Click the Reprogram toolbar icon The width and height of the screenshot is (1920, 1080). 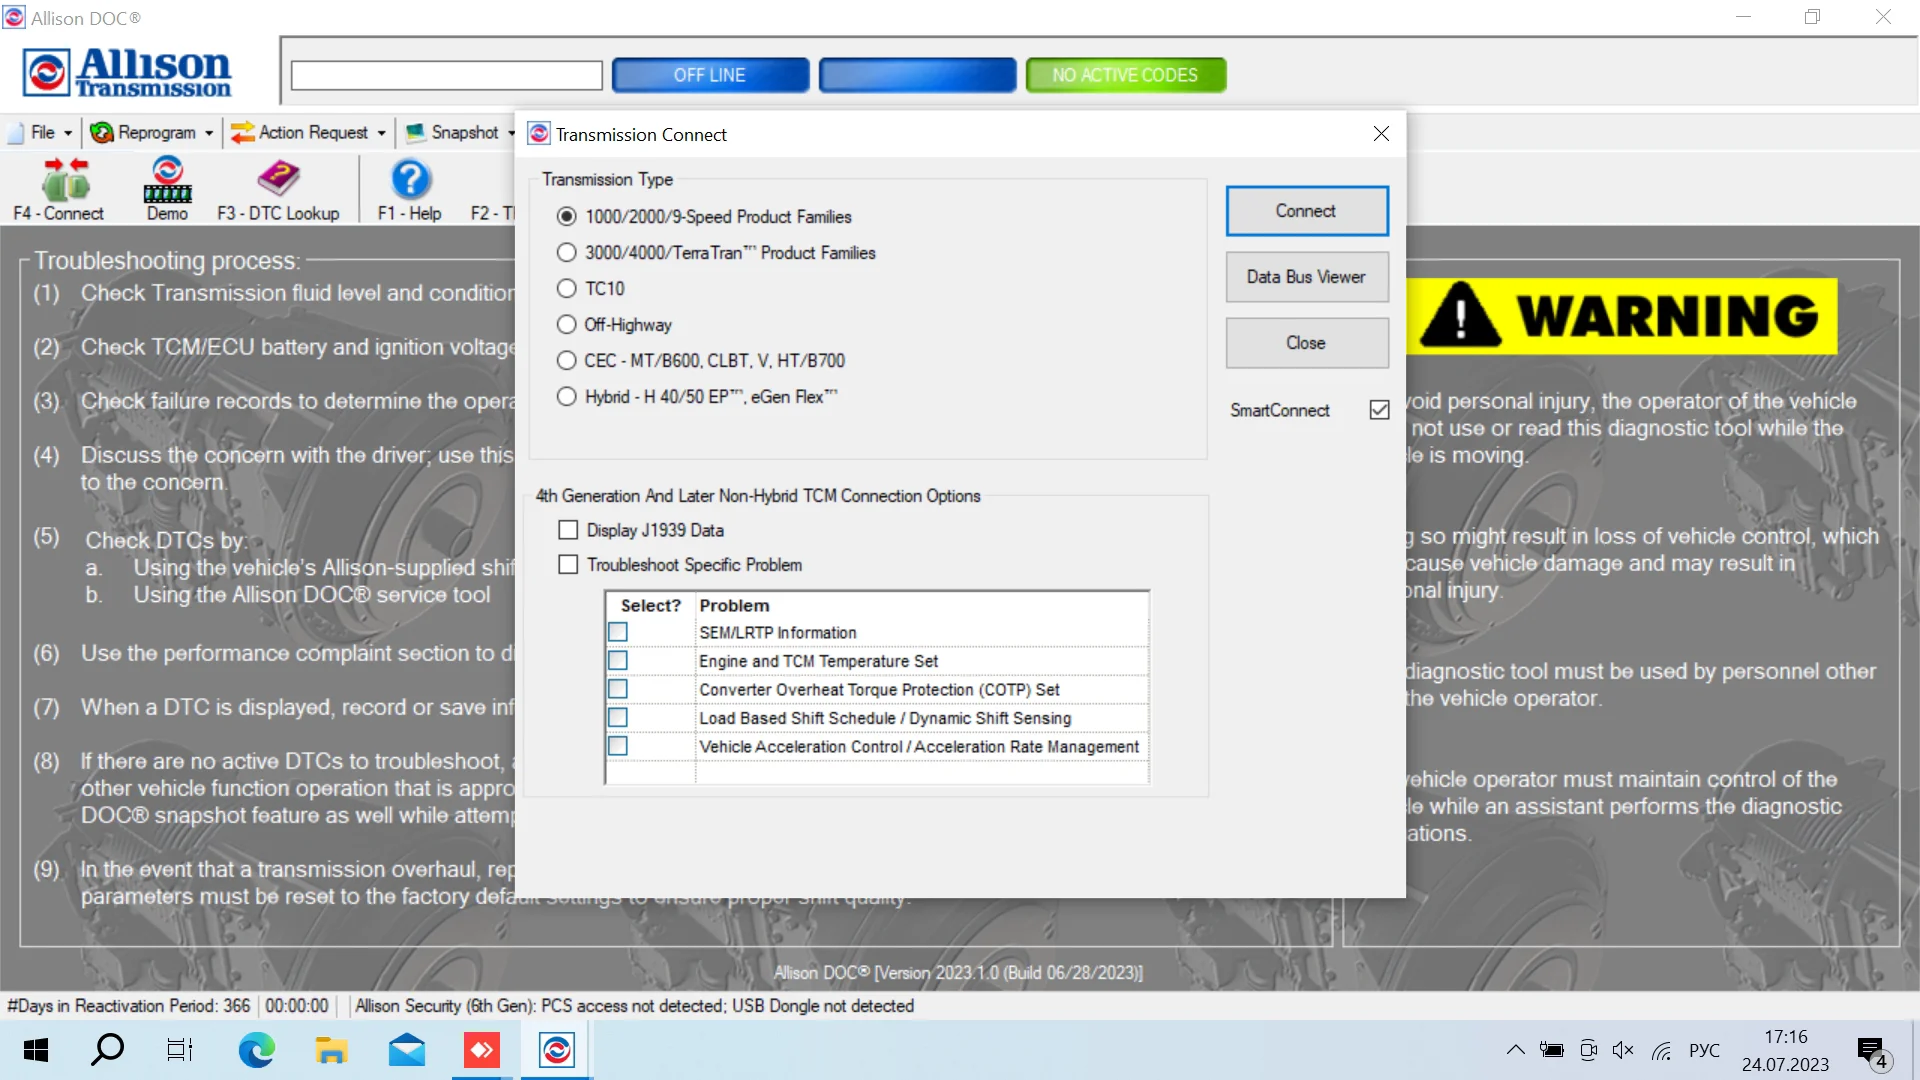pos(102,132)
